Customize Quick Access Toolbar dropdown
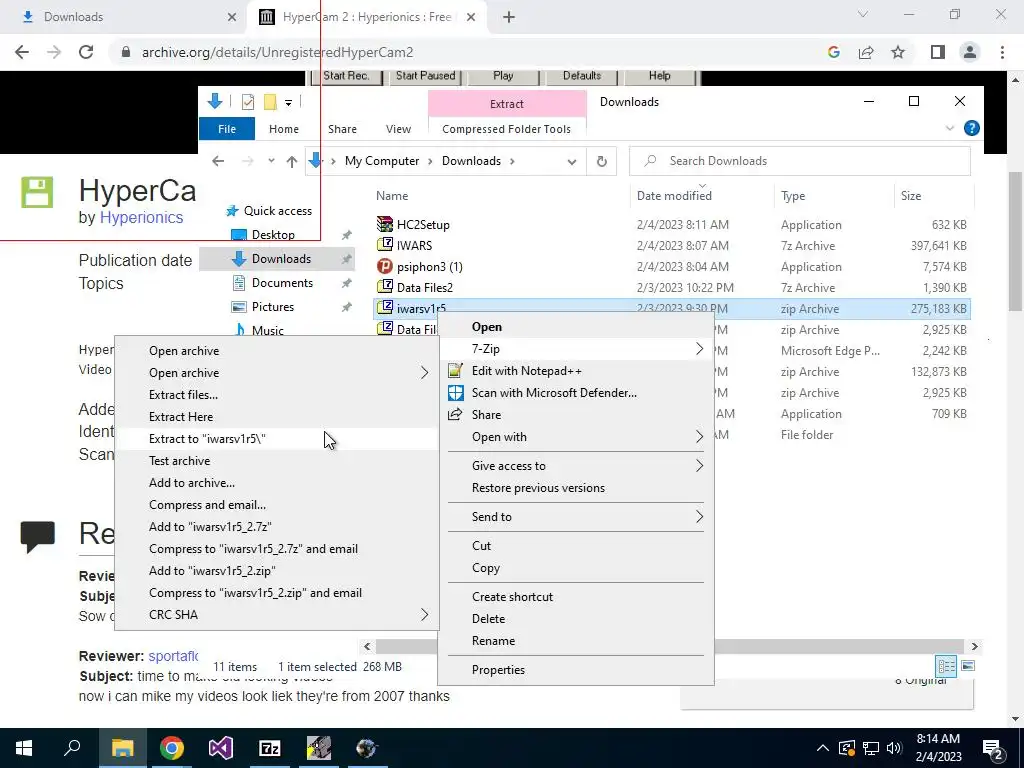The image size is (1024, 768). [288, 103]
